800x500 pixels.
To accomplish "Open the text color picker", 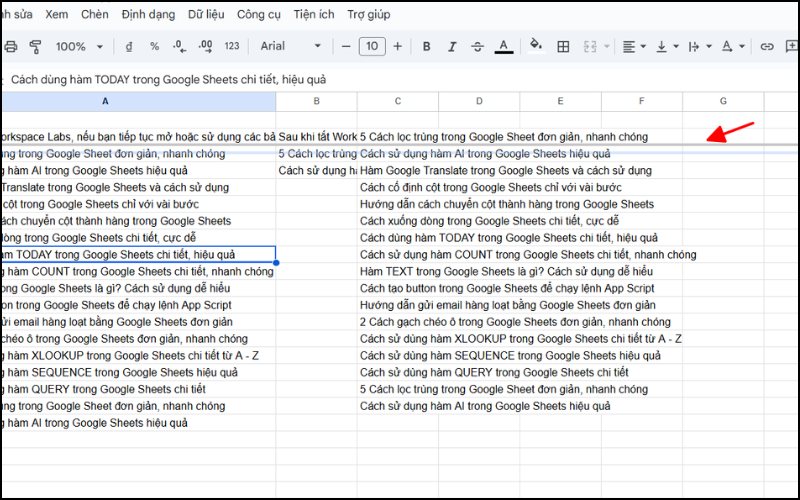I will 504,46.
